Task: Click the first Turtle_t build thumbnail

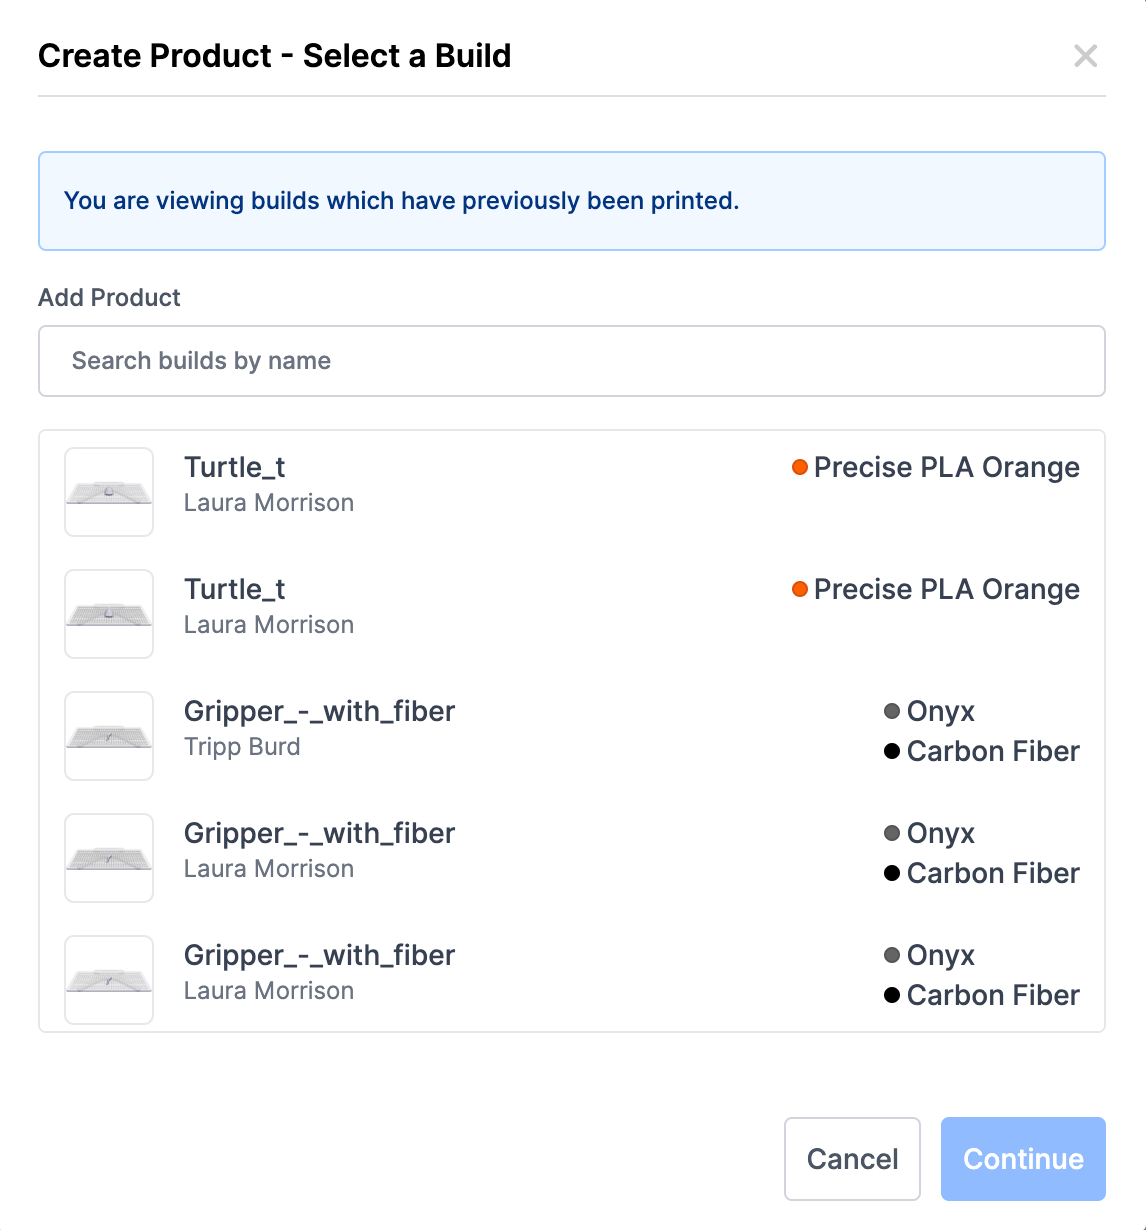Action: [x=109, y=492]
